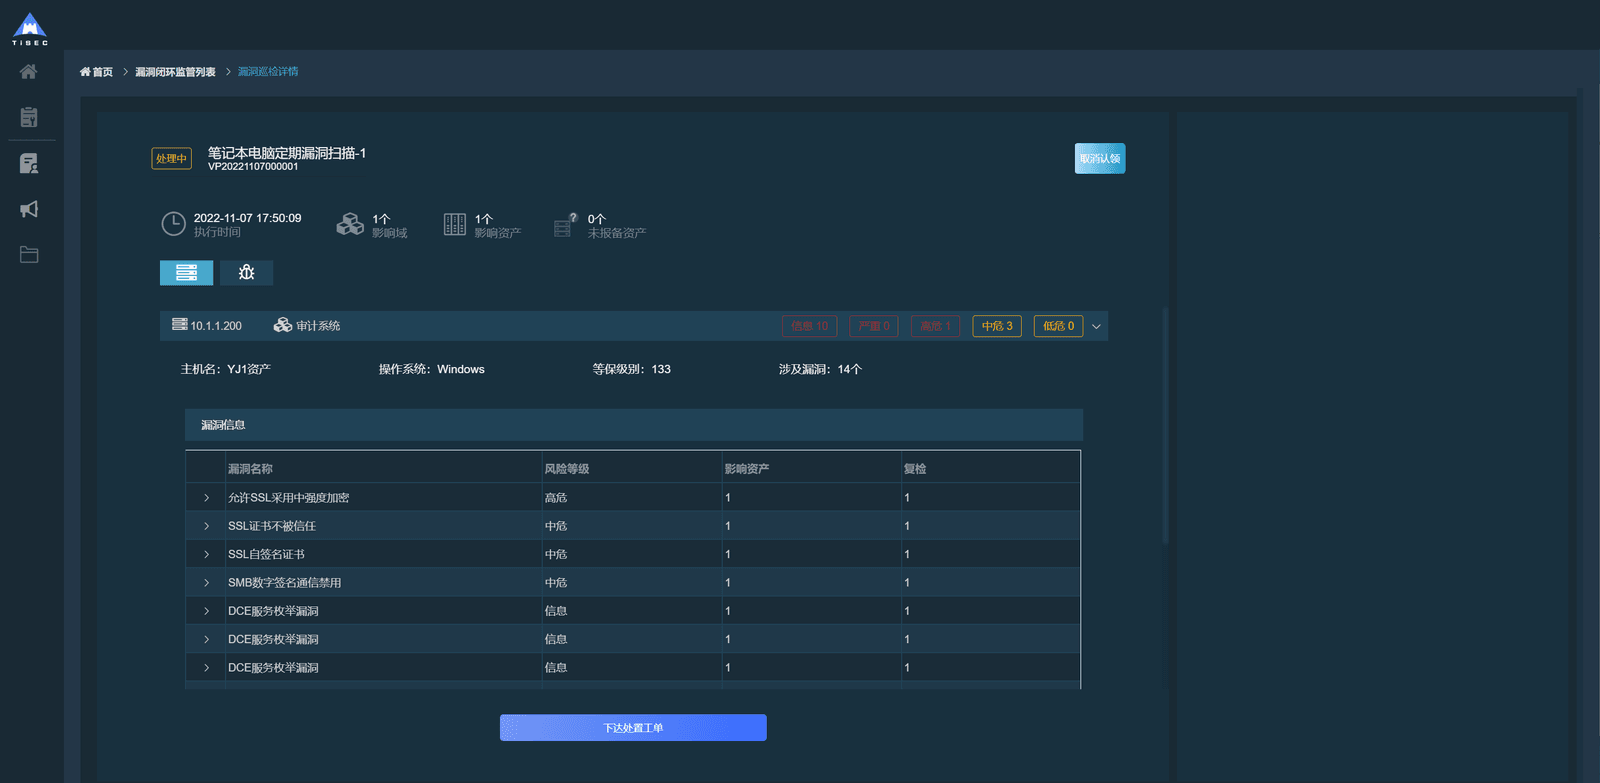
Task: Click cubes icon beside 审计系统
Action: (283, 325)
